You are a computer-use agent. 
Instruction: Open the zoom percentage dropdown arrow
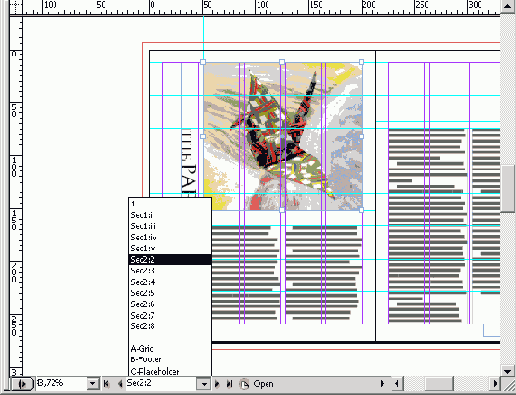coord(93,384)
